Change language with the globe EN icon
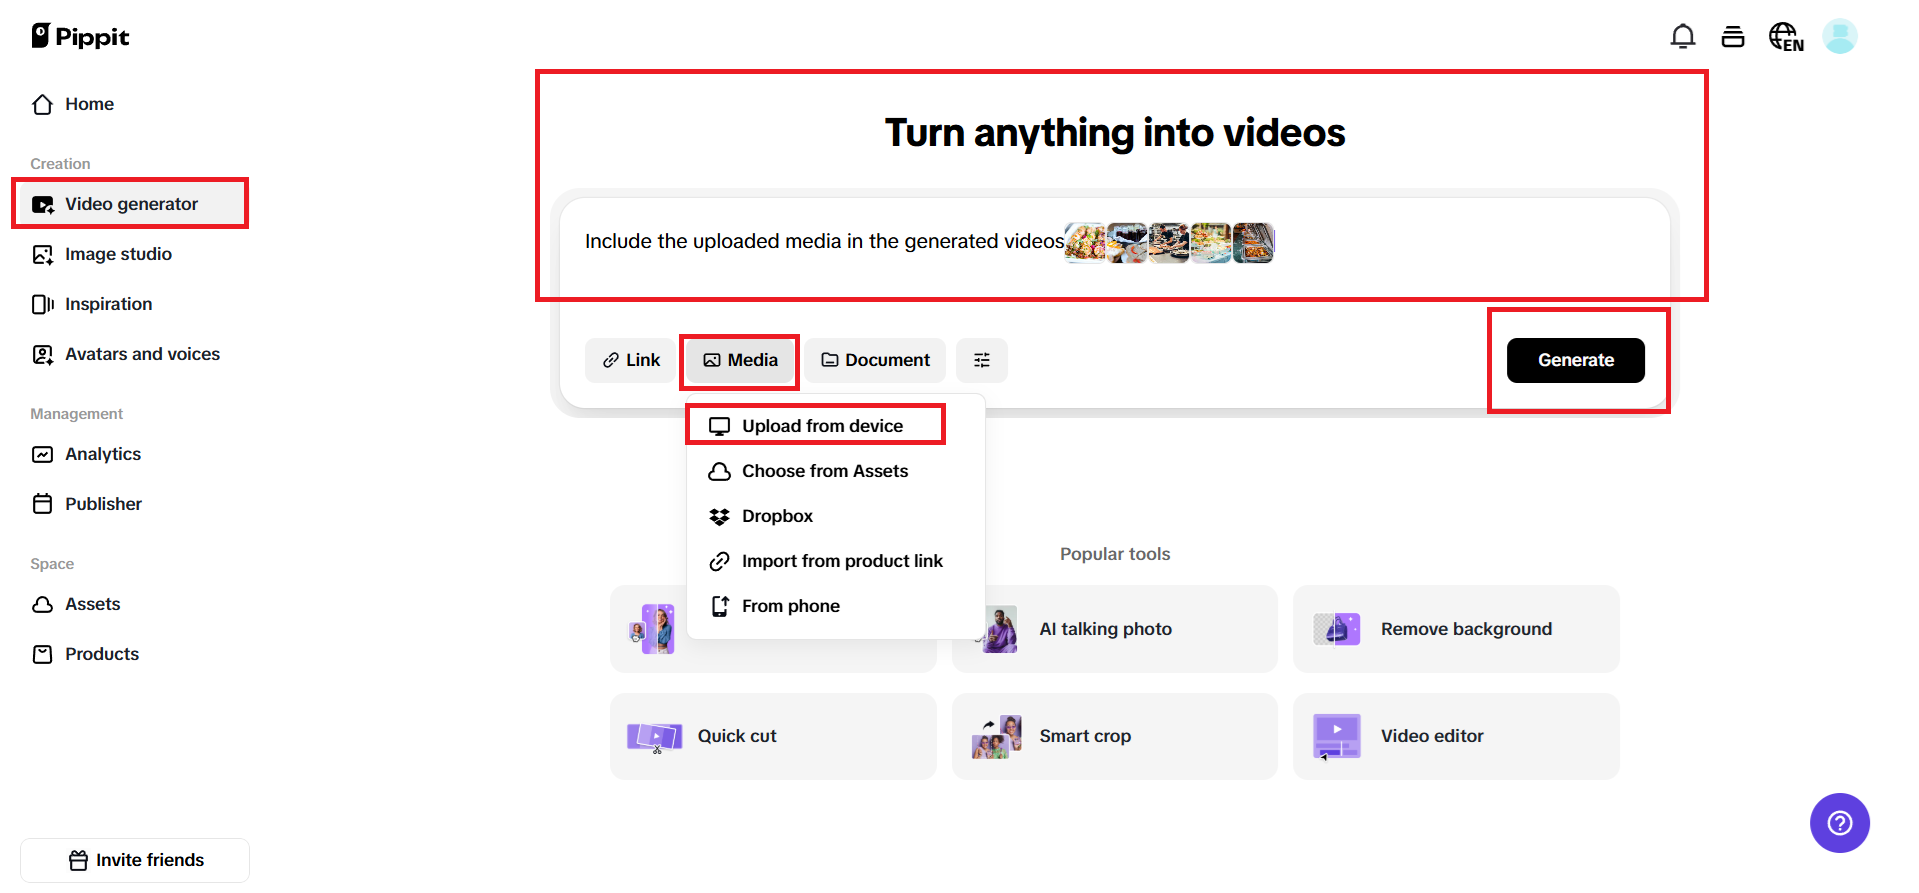Image resolution: width=1919 pixels, height=893 pixels. 1786,37
